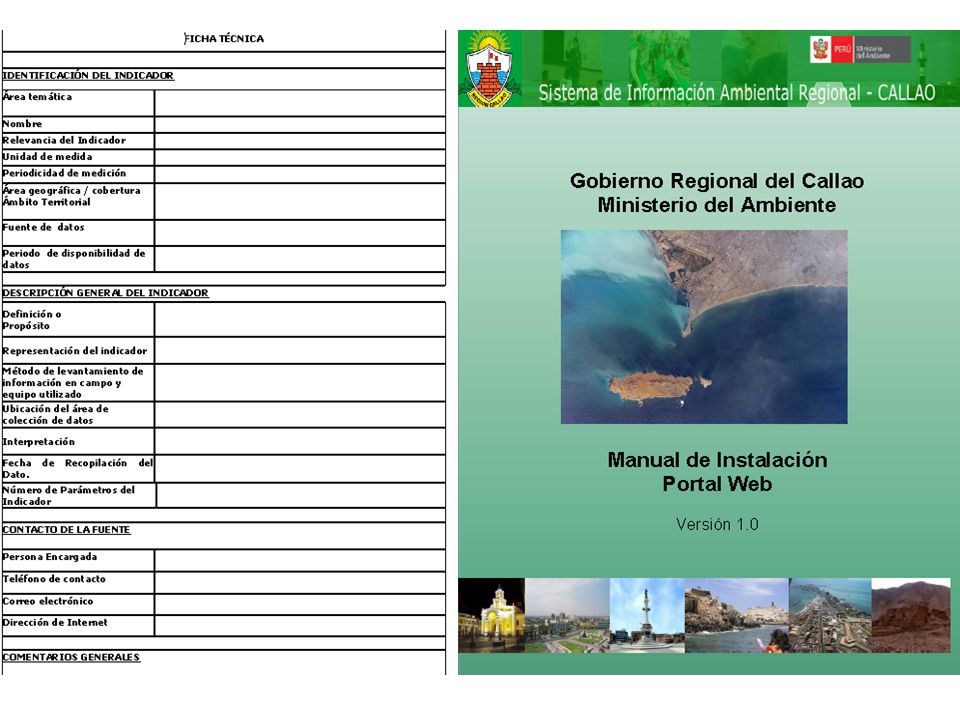Click the Relevancia del Indicador value field

point(300,141)
